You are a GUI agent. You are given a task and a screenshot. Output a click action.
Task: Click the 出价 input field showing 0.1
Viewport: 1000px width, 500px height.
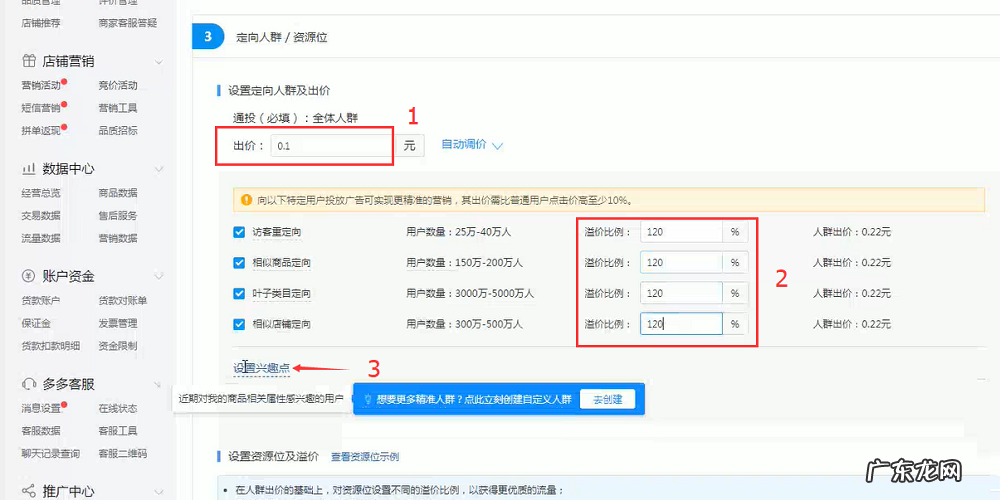click(x=331, y=145)
